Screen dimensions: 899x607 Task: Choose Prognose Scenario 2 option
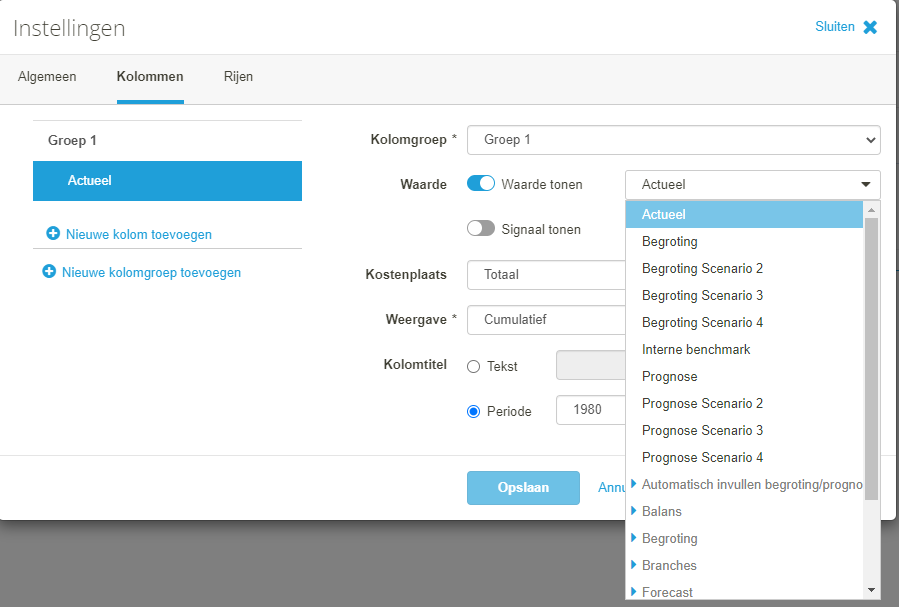click(x=744, y=403)
